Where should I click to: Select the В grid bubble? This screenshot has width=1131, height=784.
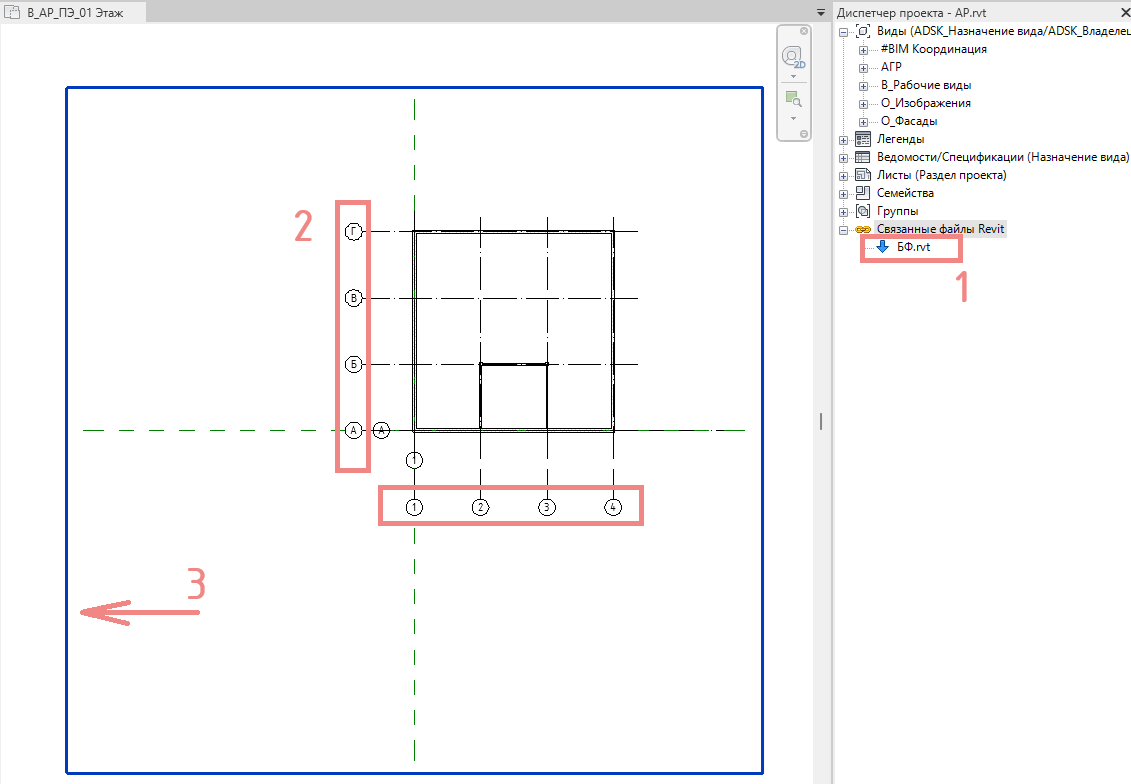point(353,298)
